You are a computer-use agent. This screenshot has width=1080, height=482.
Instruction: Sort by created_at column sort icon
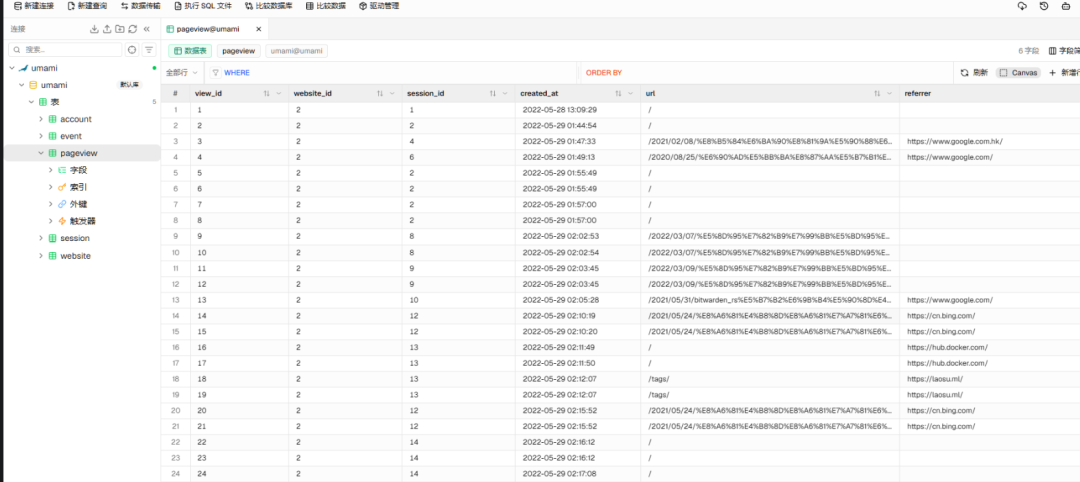click(619, 93)
